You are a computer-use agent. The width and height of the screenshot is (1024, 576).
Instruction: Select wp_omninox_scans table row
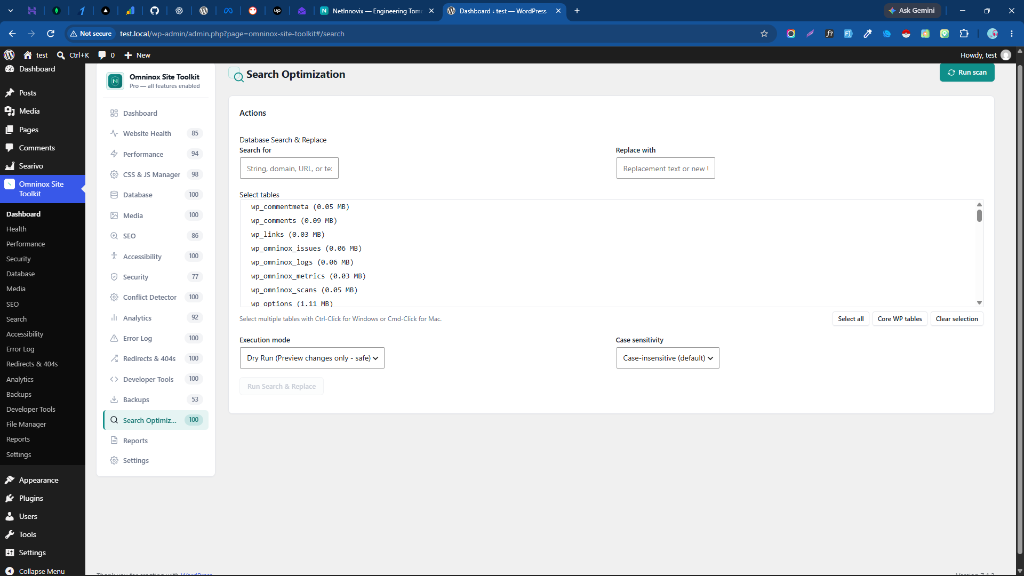click(x=304, y=290)
